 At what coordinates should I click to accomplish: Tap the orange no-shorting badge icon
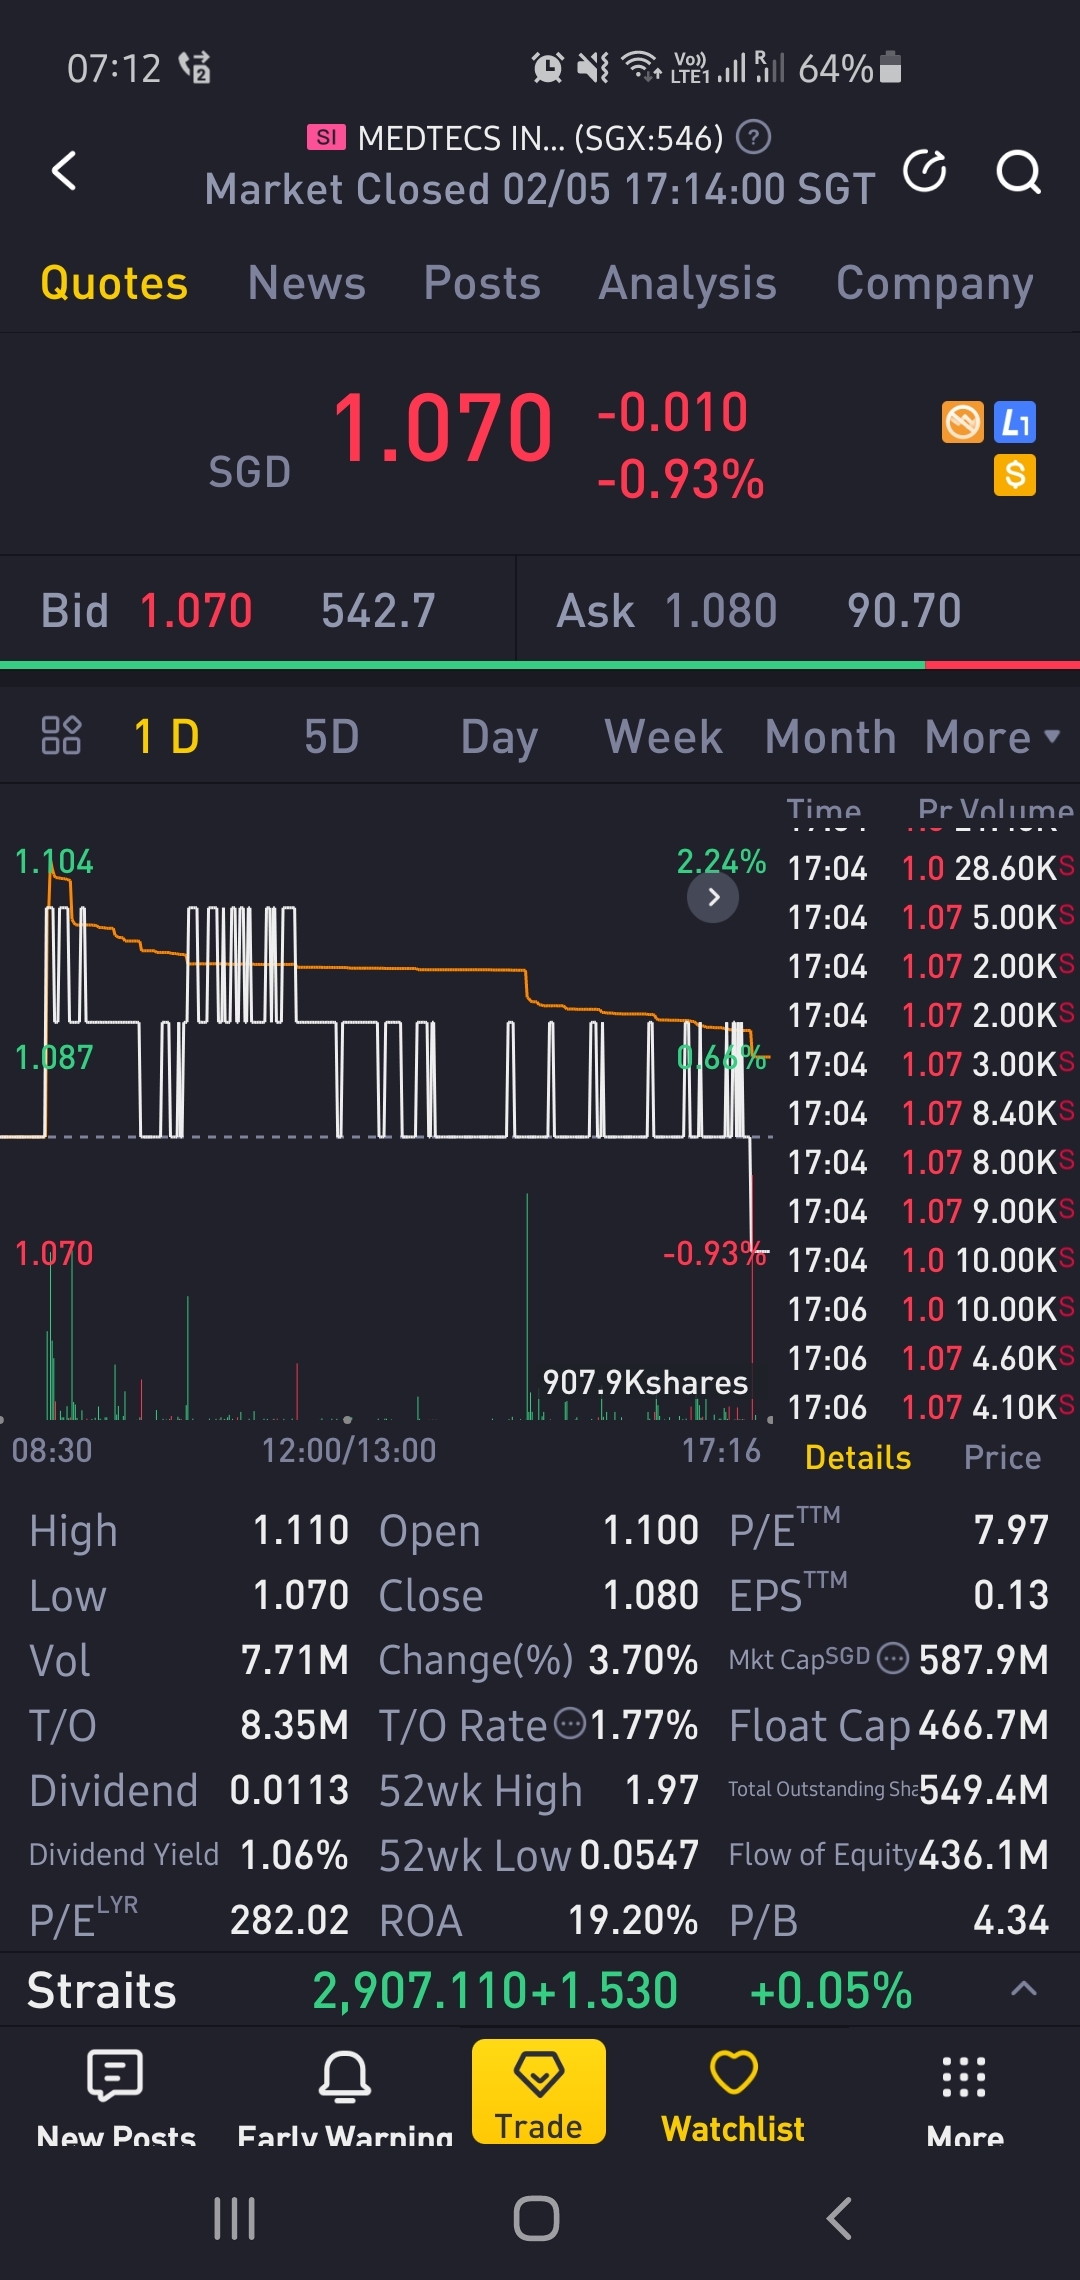(963, 422)
